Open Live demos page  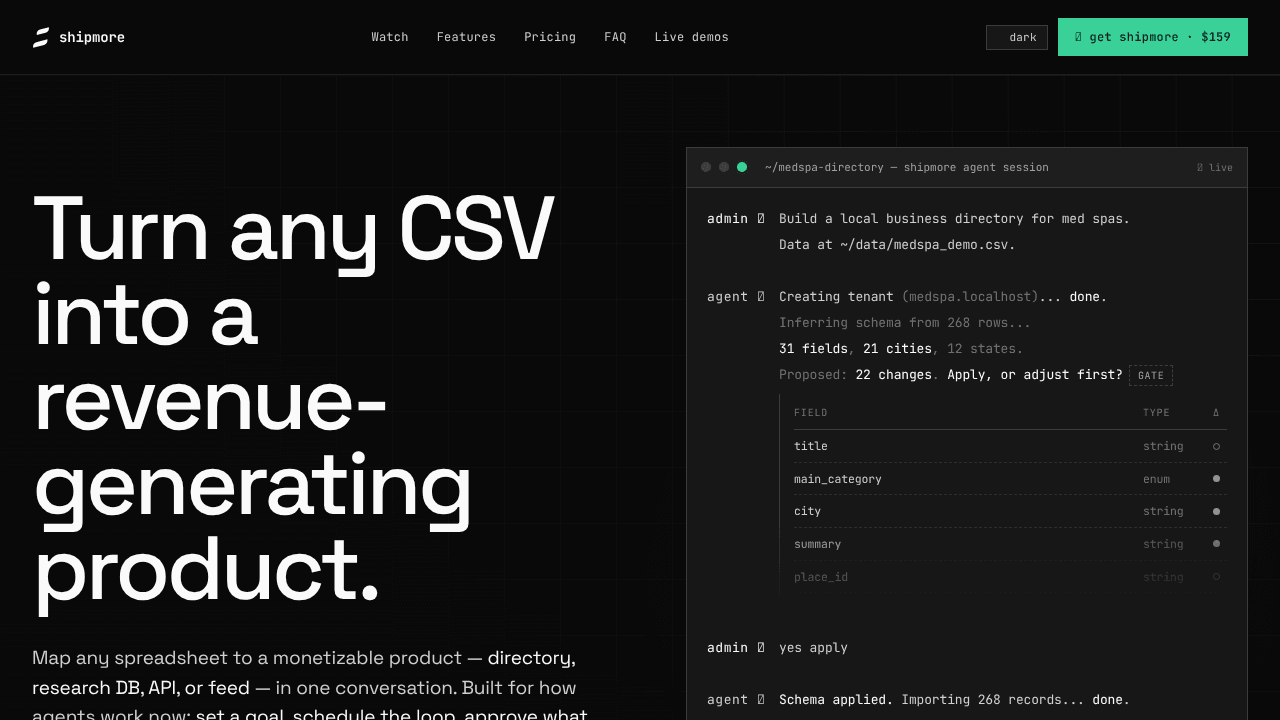tap(692, 37)
